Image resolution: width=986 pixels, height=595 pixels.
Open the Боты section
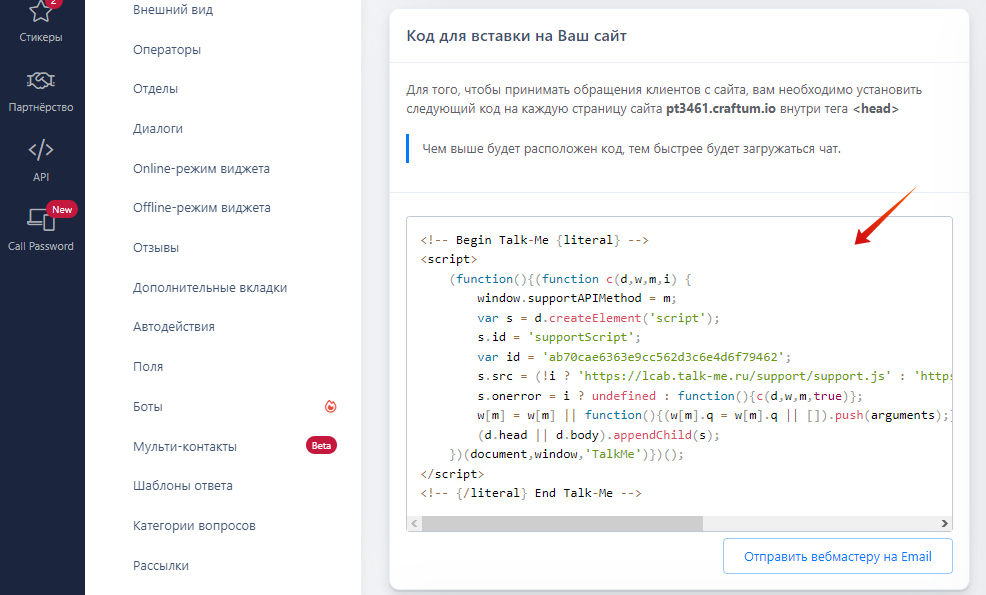click(148, 407)
